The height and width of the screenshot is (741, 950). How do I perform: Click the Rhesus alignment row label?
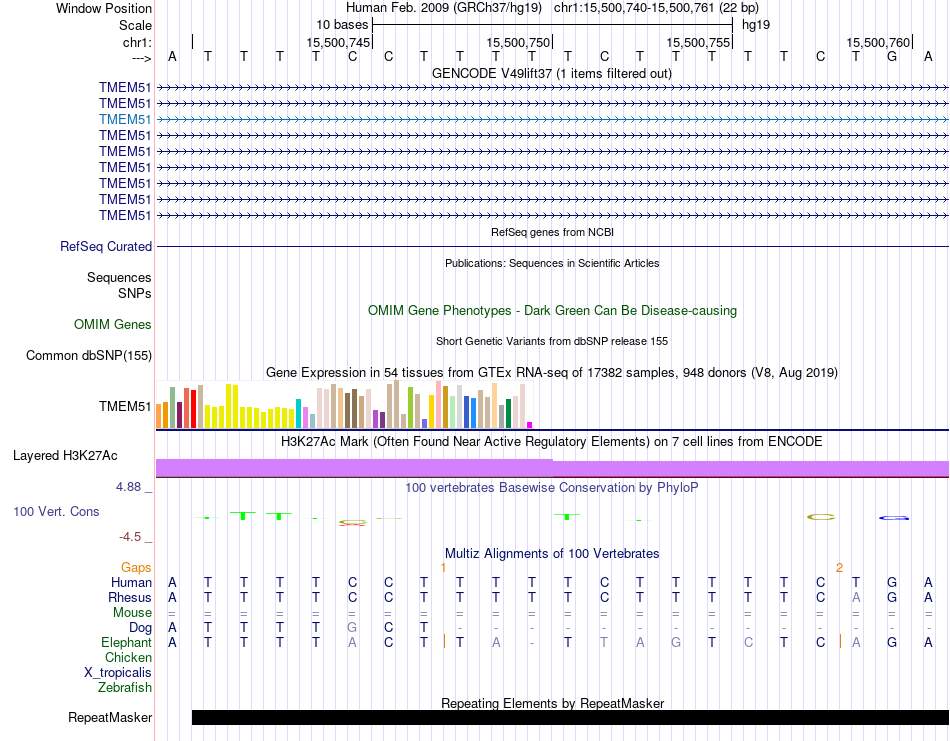tap(130, 598)
